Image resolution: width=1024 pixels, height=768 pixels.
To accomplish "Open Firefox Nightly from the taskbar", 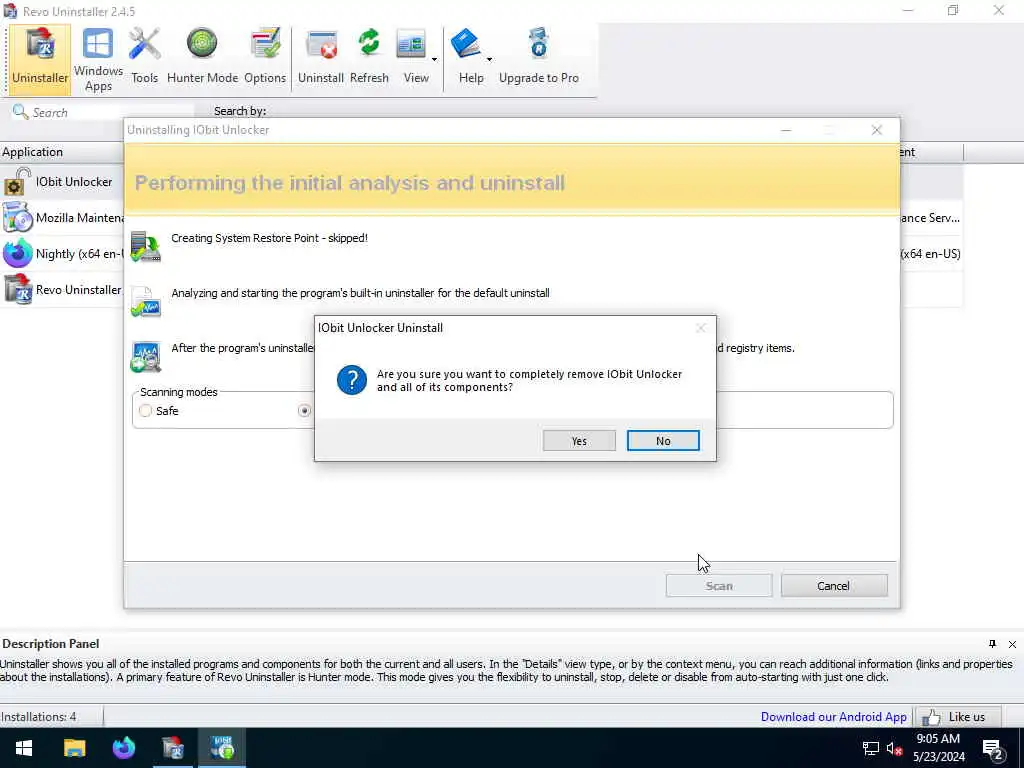I will pyautogui.click(x=123, y=748).
